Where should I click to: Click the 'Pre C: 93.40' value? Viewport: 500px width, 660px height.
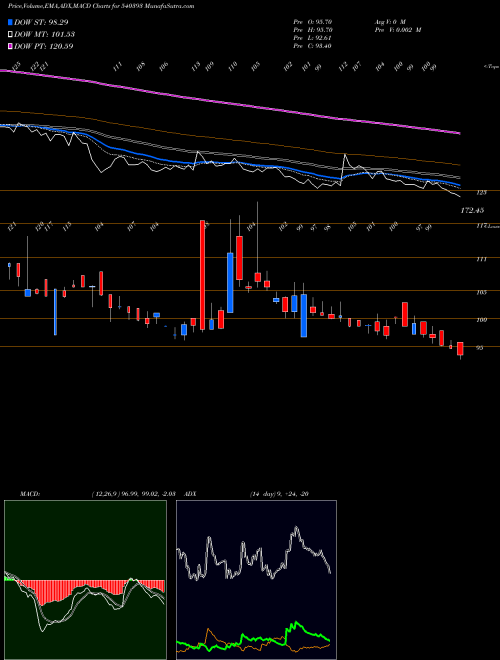[313, 46]
